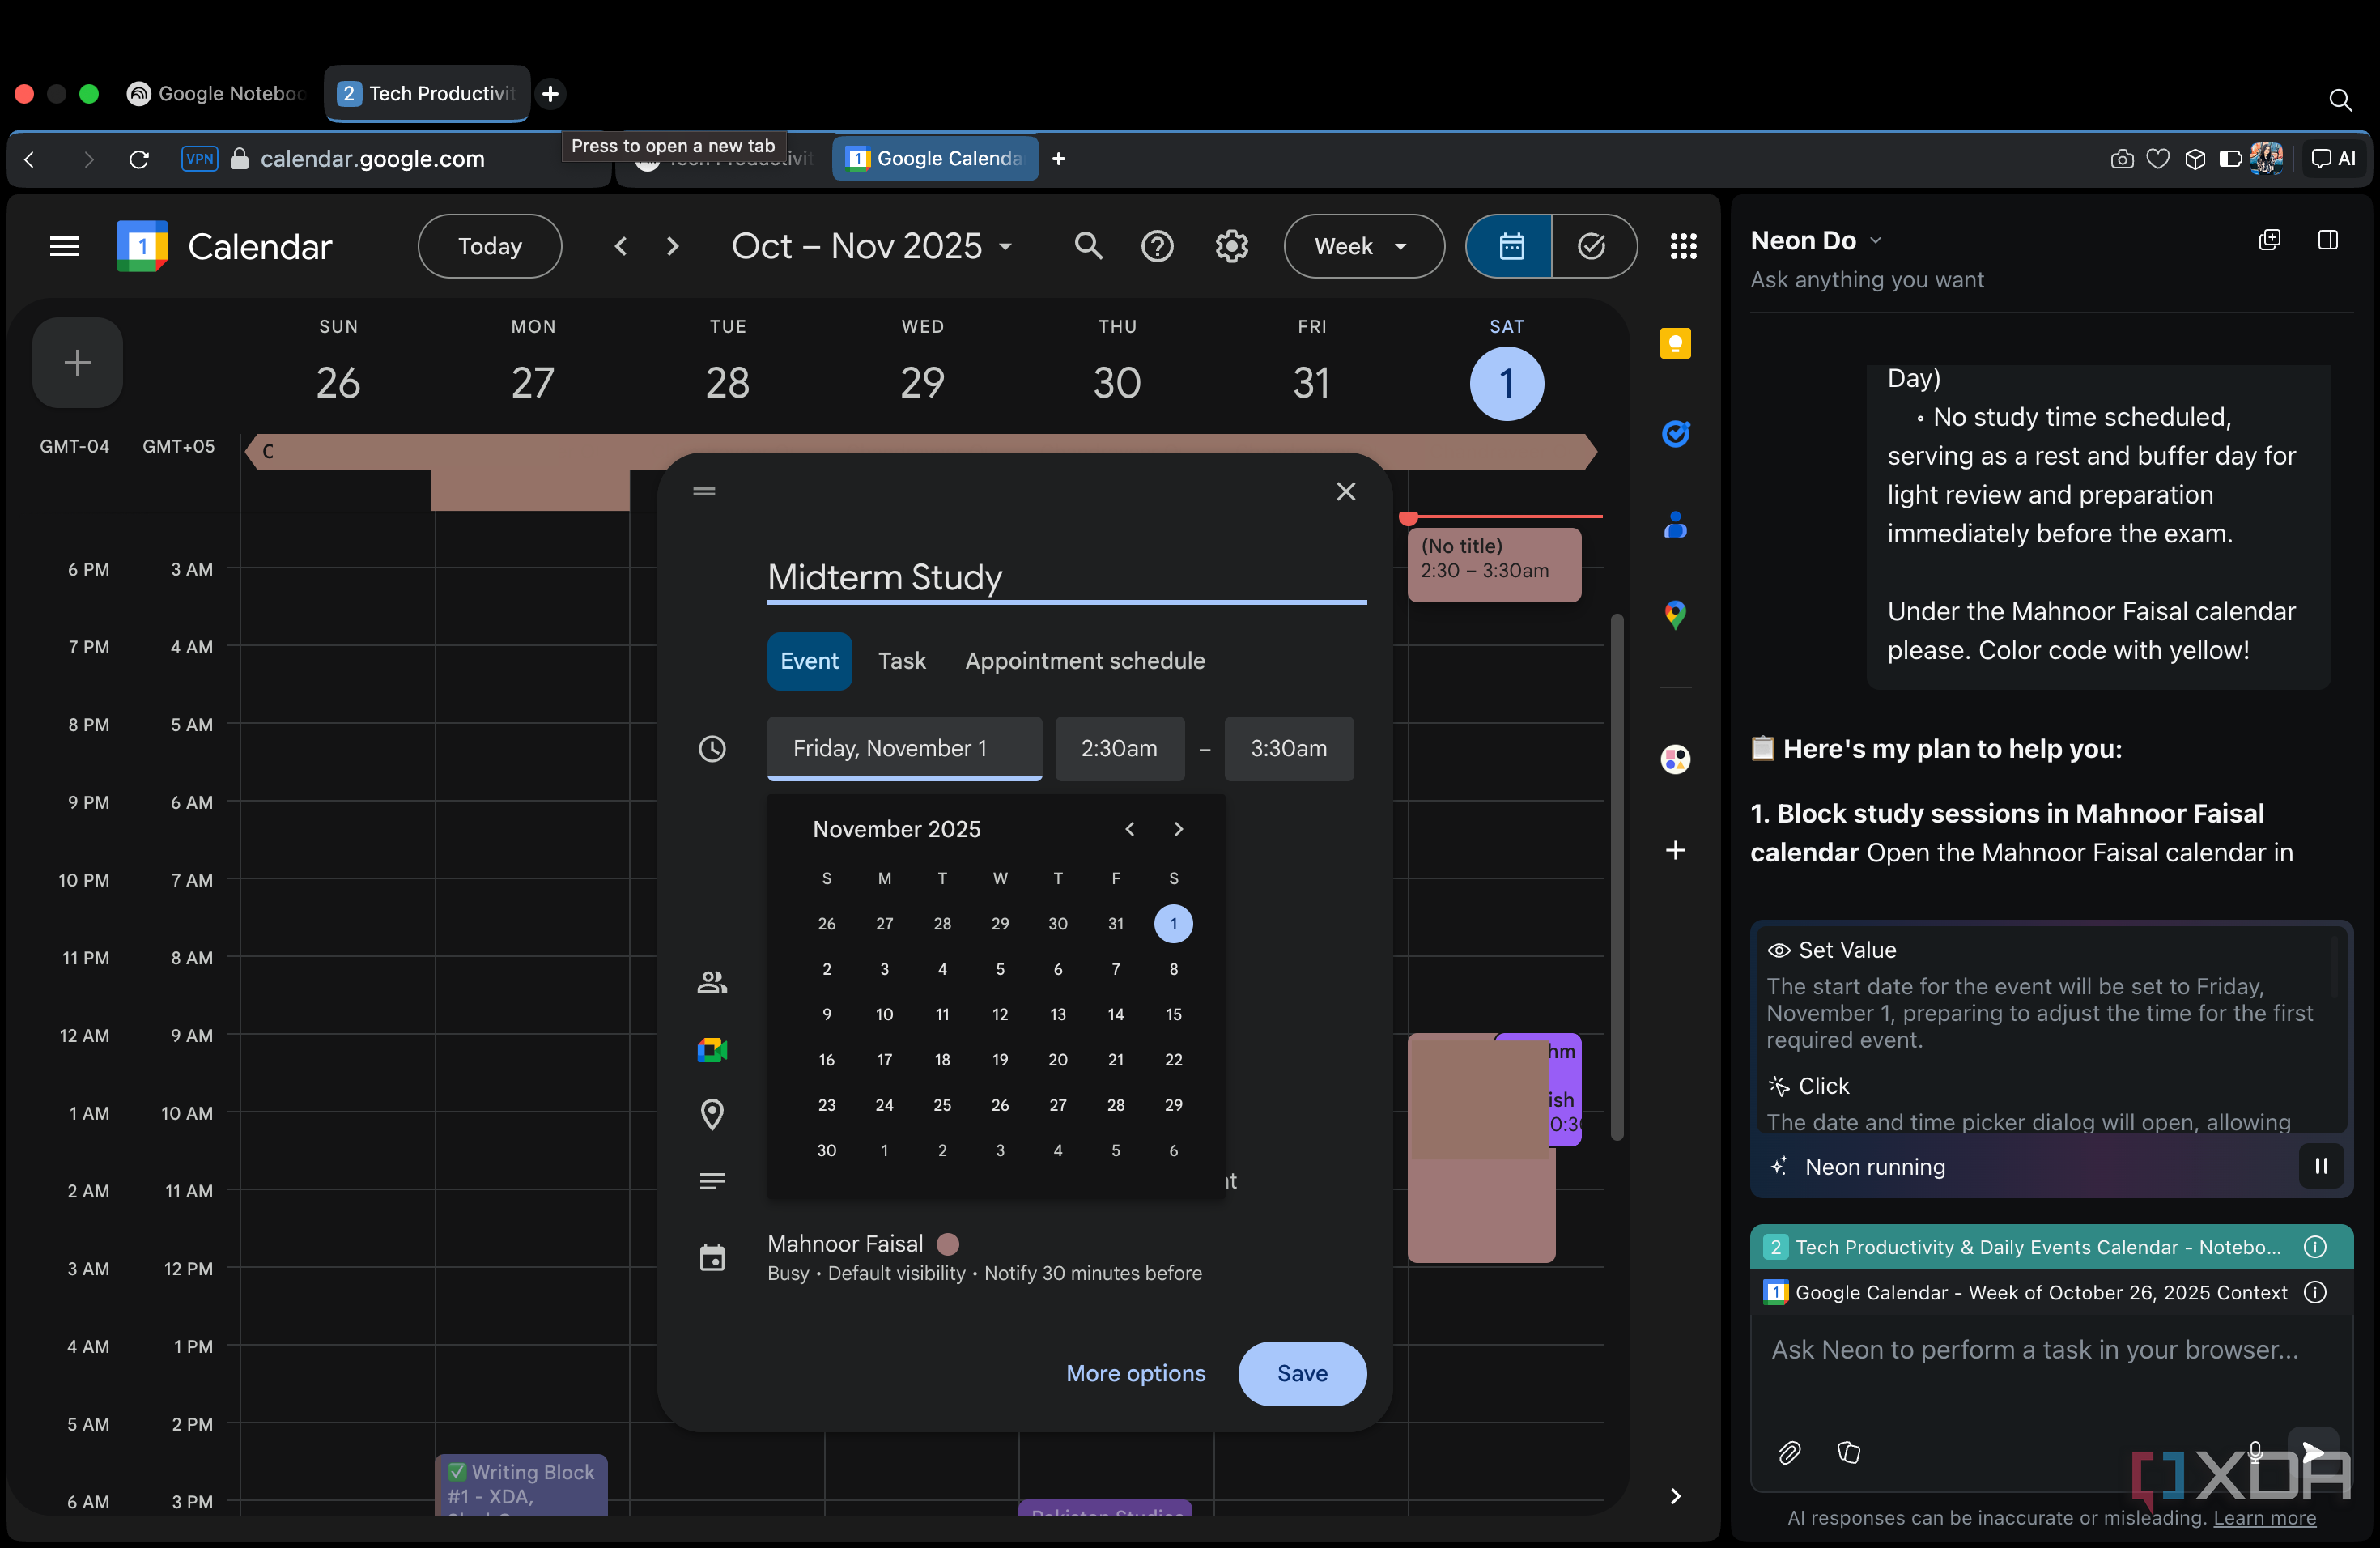Click the Google Meet conferencing icon

(712, 1050)
